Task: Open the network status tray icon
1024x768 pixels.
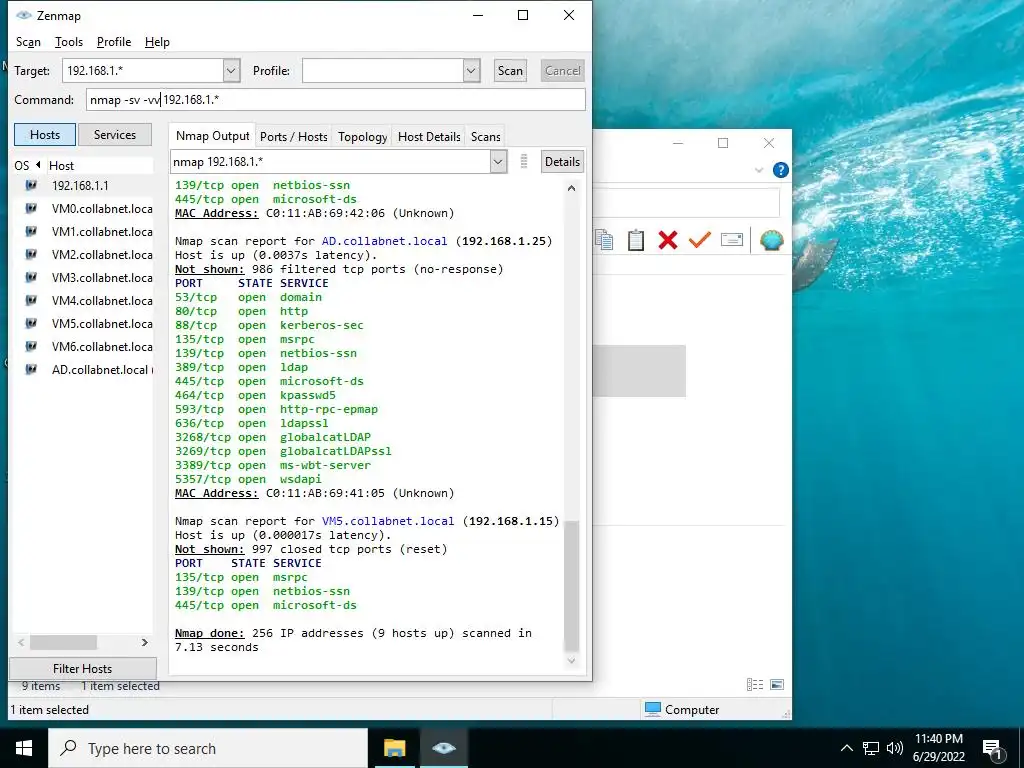Action: pos(871,748)
